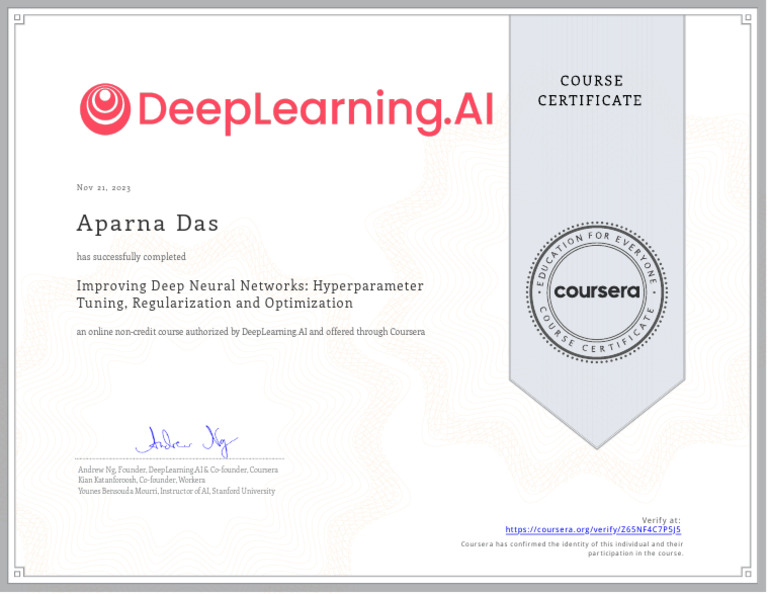Click the 'an online non-credit course' line
The height and width of the screenshot is (594, 768).
tap(251, 332)
